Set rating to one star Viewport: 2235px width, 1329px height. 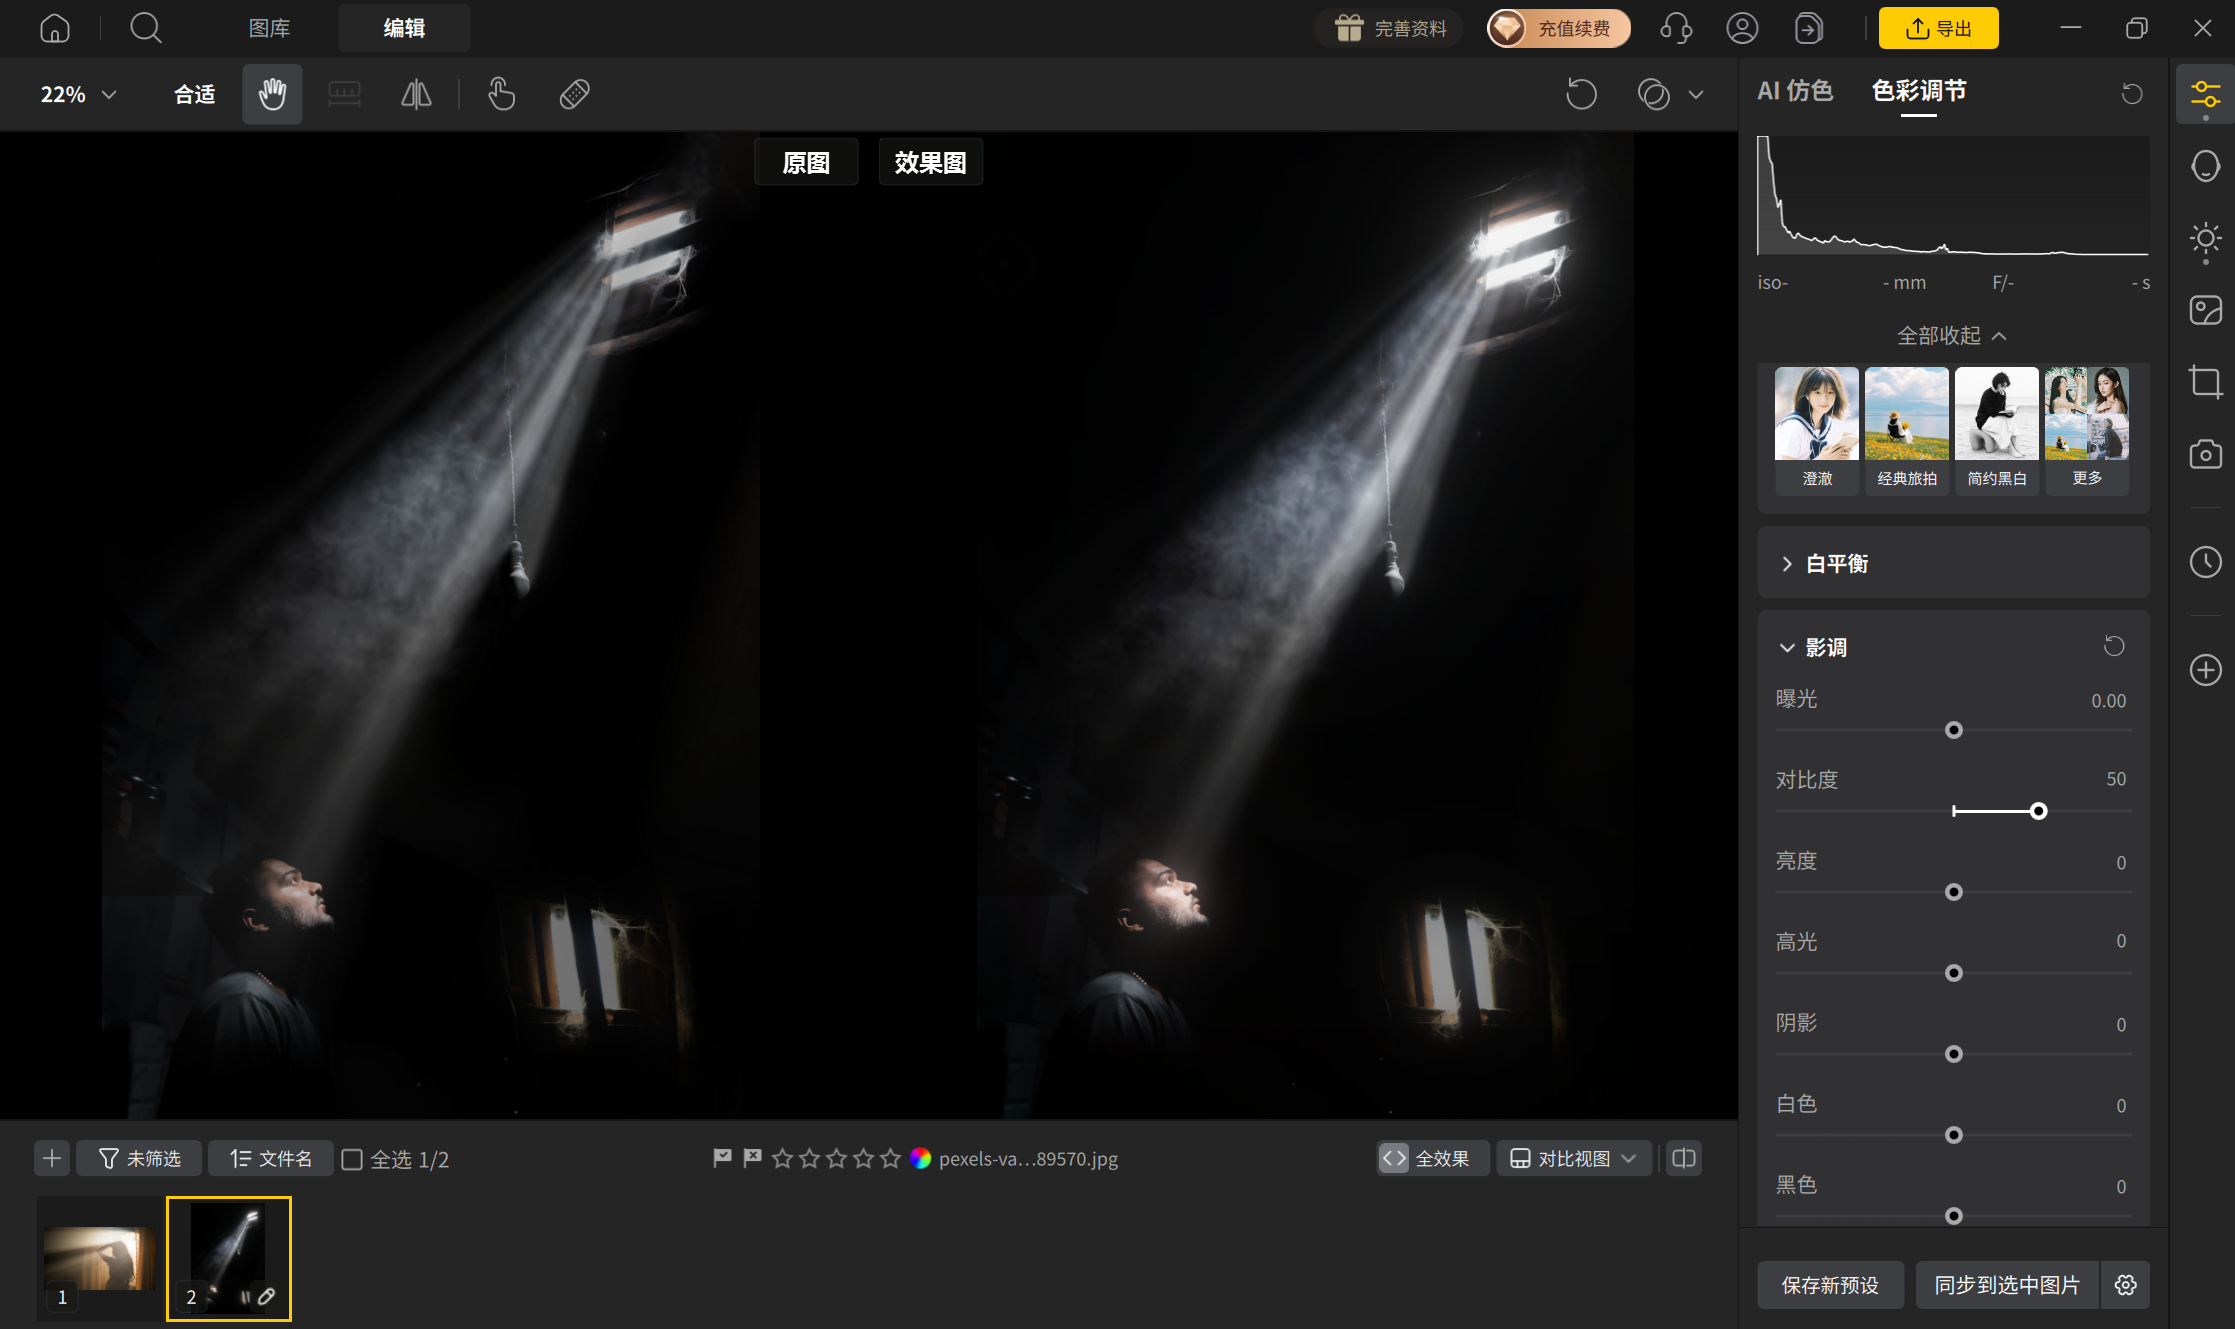point(783,1158)
